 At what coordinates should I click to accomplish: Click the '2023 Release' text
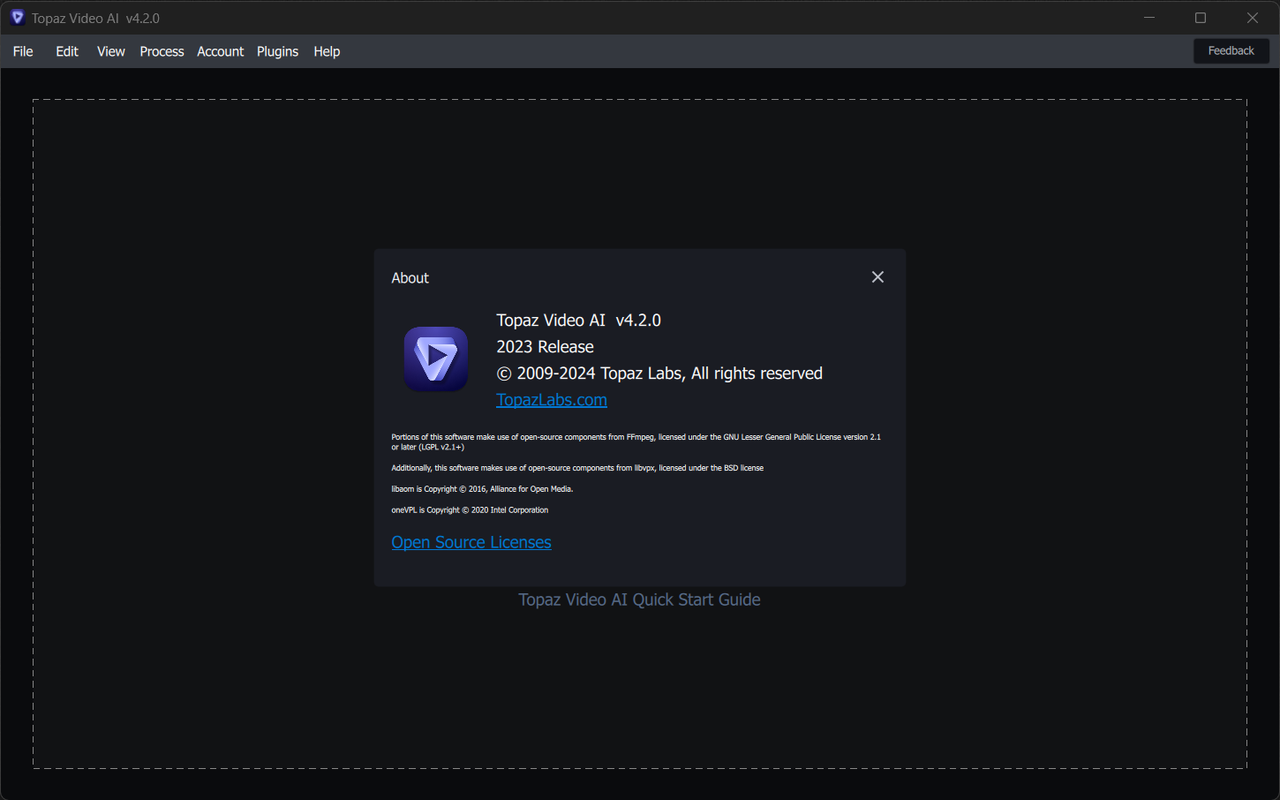click(x=545, y=347)
